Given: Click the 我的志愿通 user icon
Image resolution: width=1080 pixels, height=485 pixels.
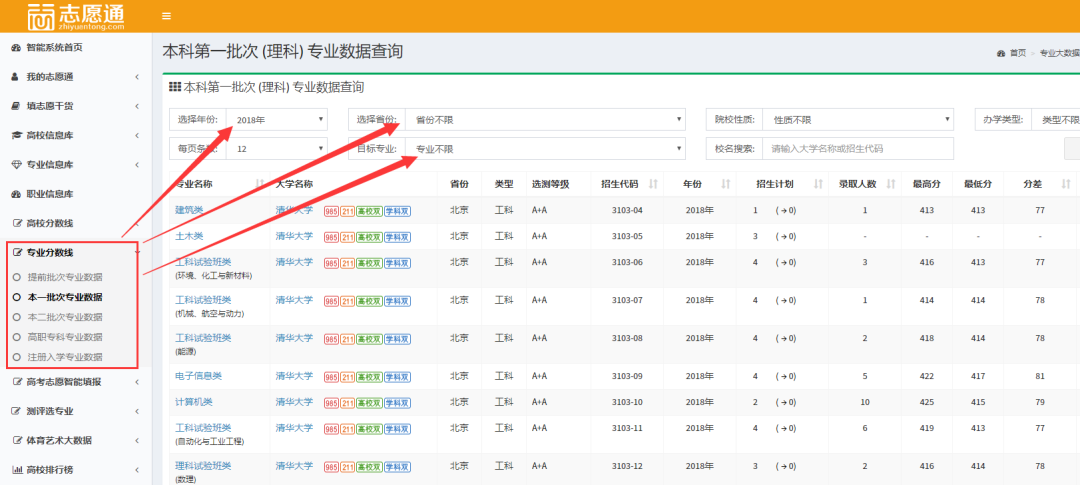Looking at the screenshot, I should pyautogui.click(x=16, y=76).
